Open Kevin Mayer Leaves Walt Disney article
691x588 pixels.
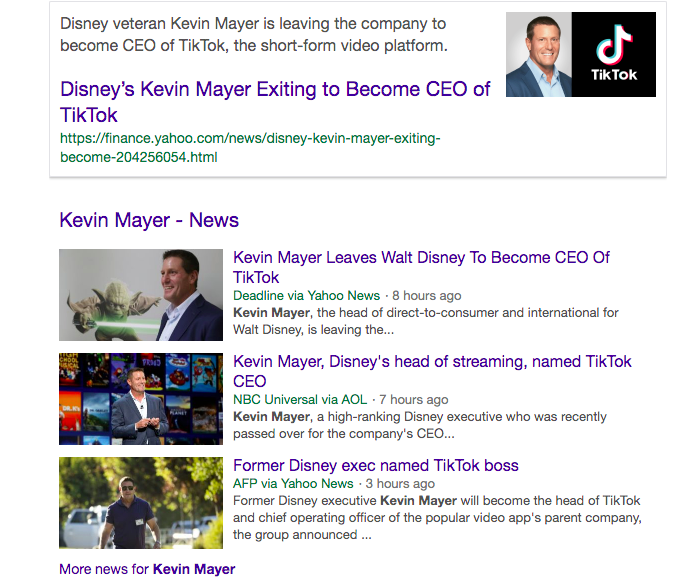[421, 267]
